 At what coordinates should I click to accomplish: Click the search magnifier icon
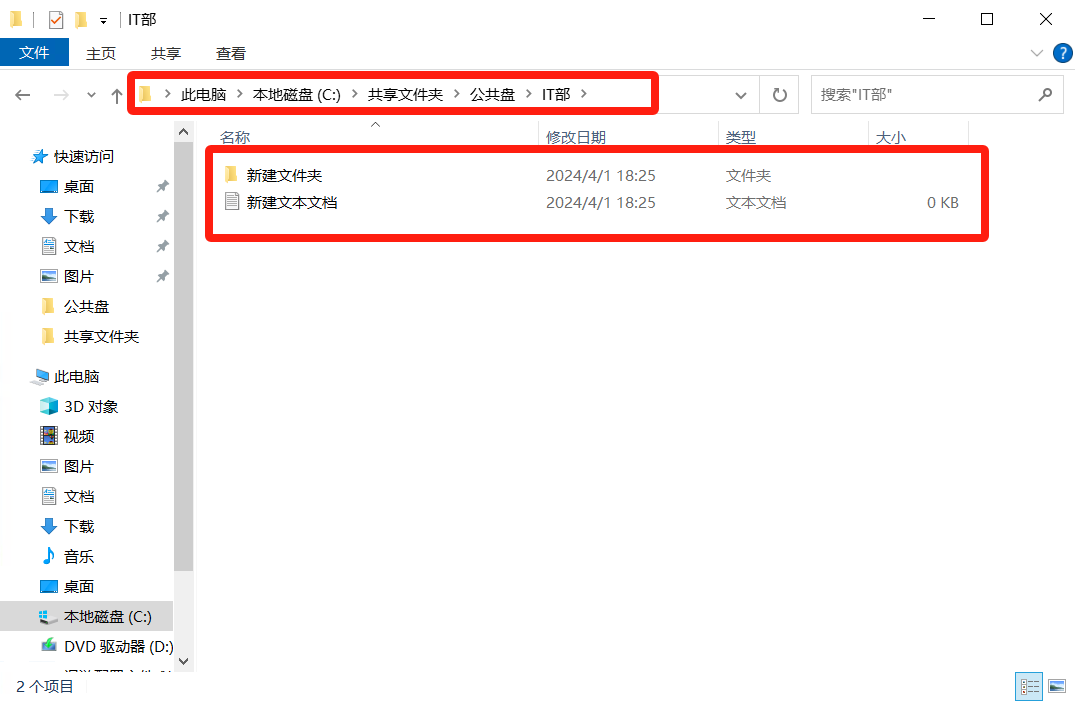coord(1045,95)
